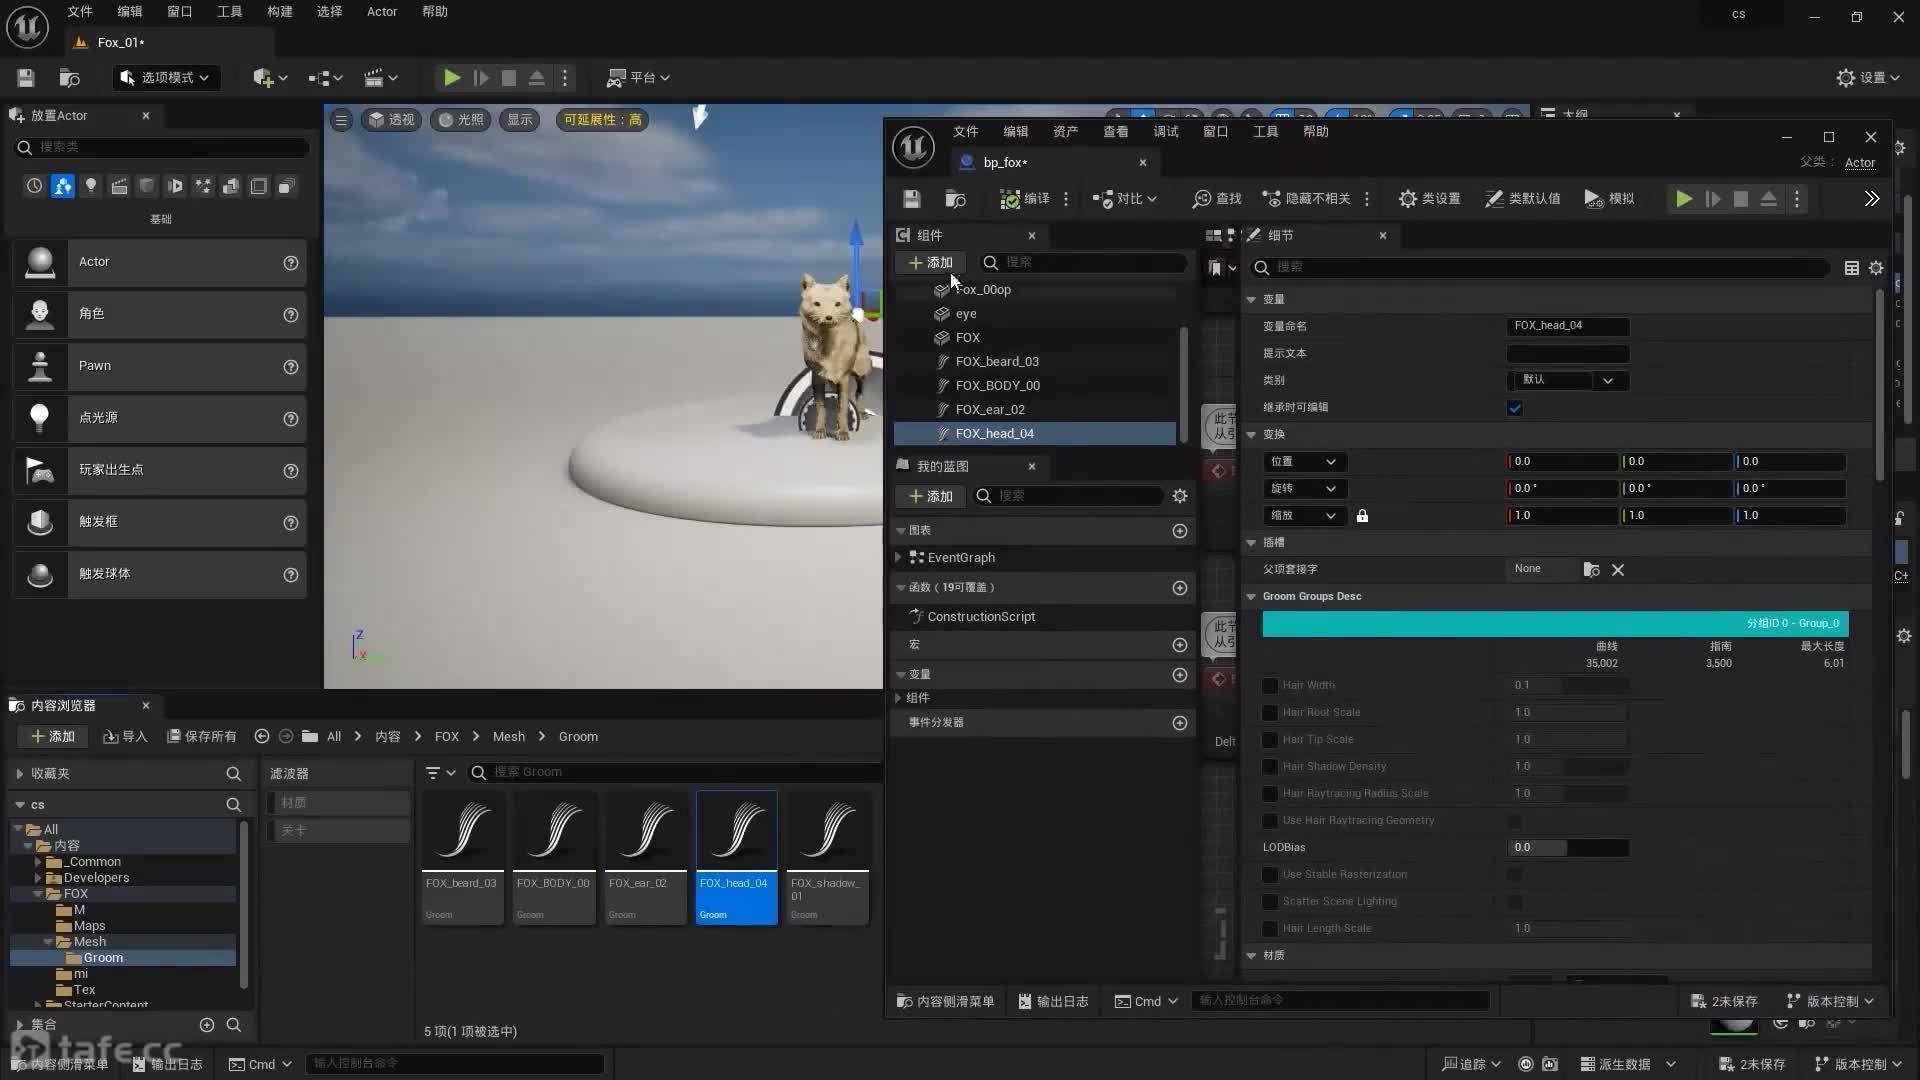Browse for parent socket icon

(x=1591, y=570)
